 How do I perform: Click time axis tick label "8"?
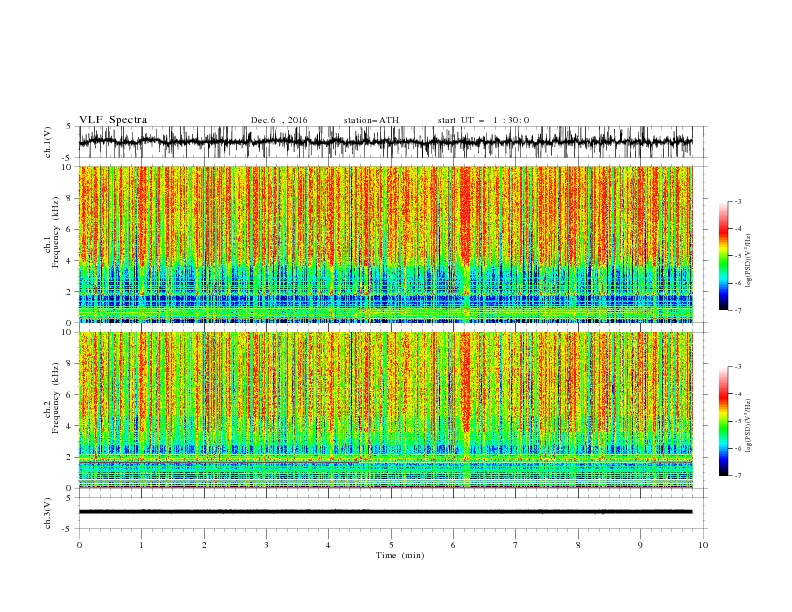[x=578, y=545]
